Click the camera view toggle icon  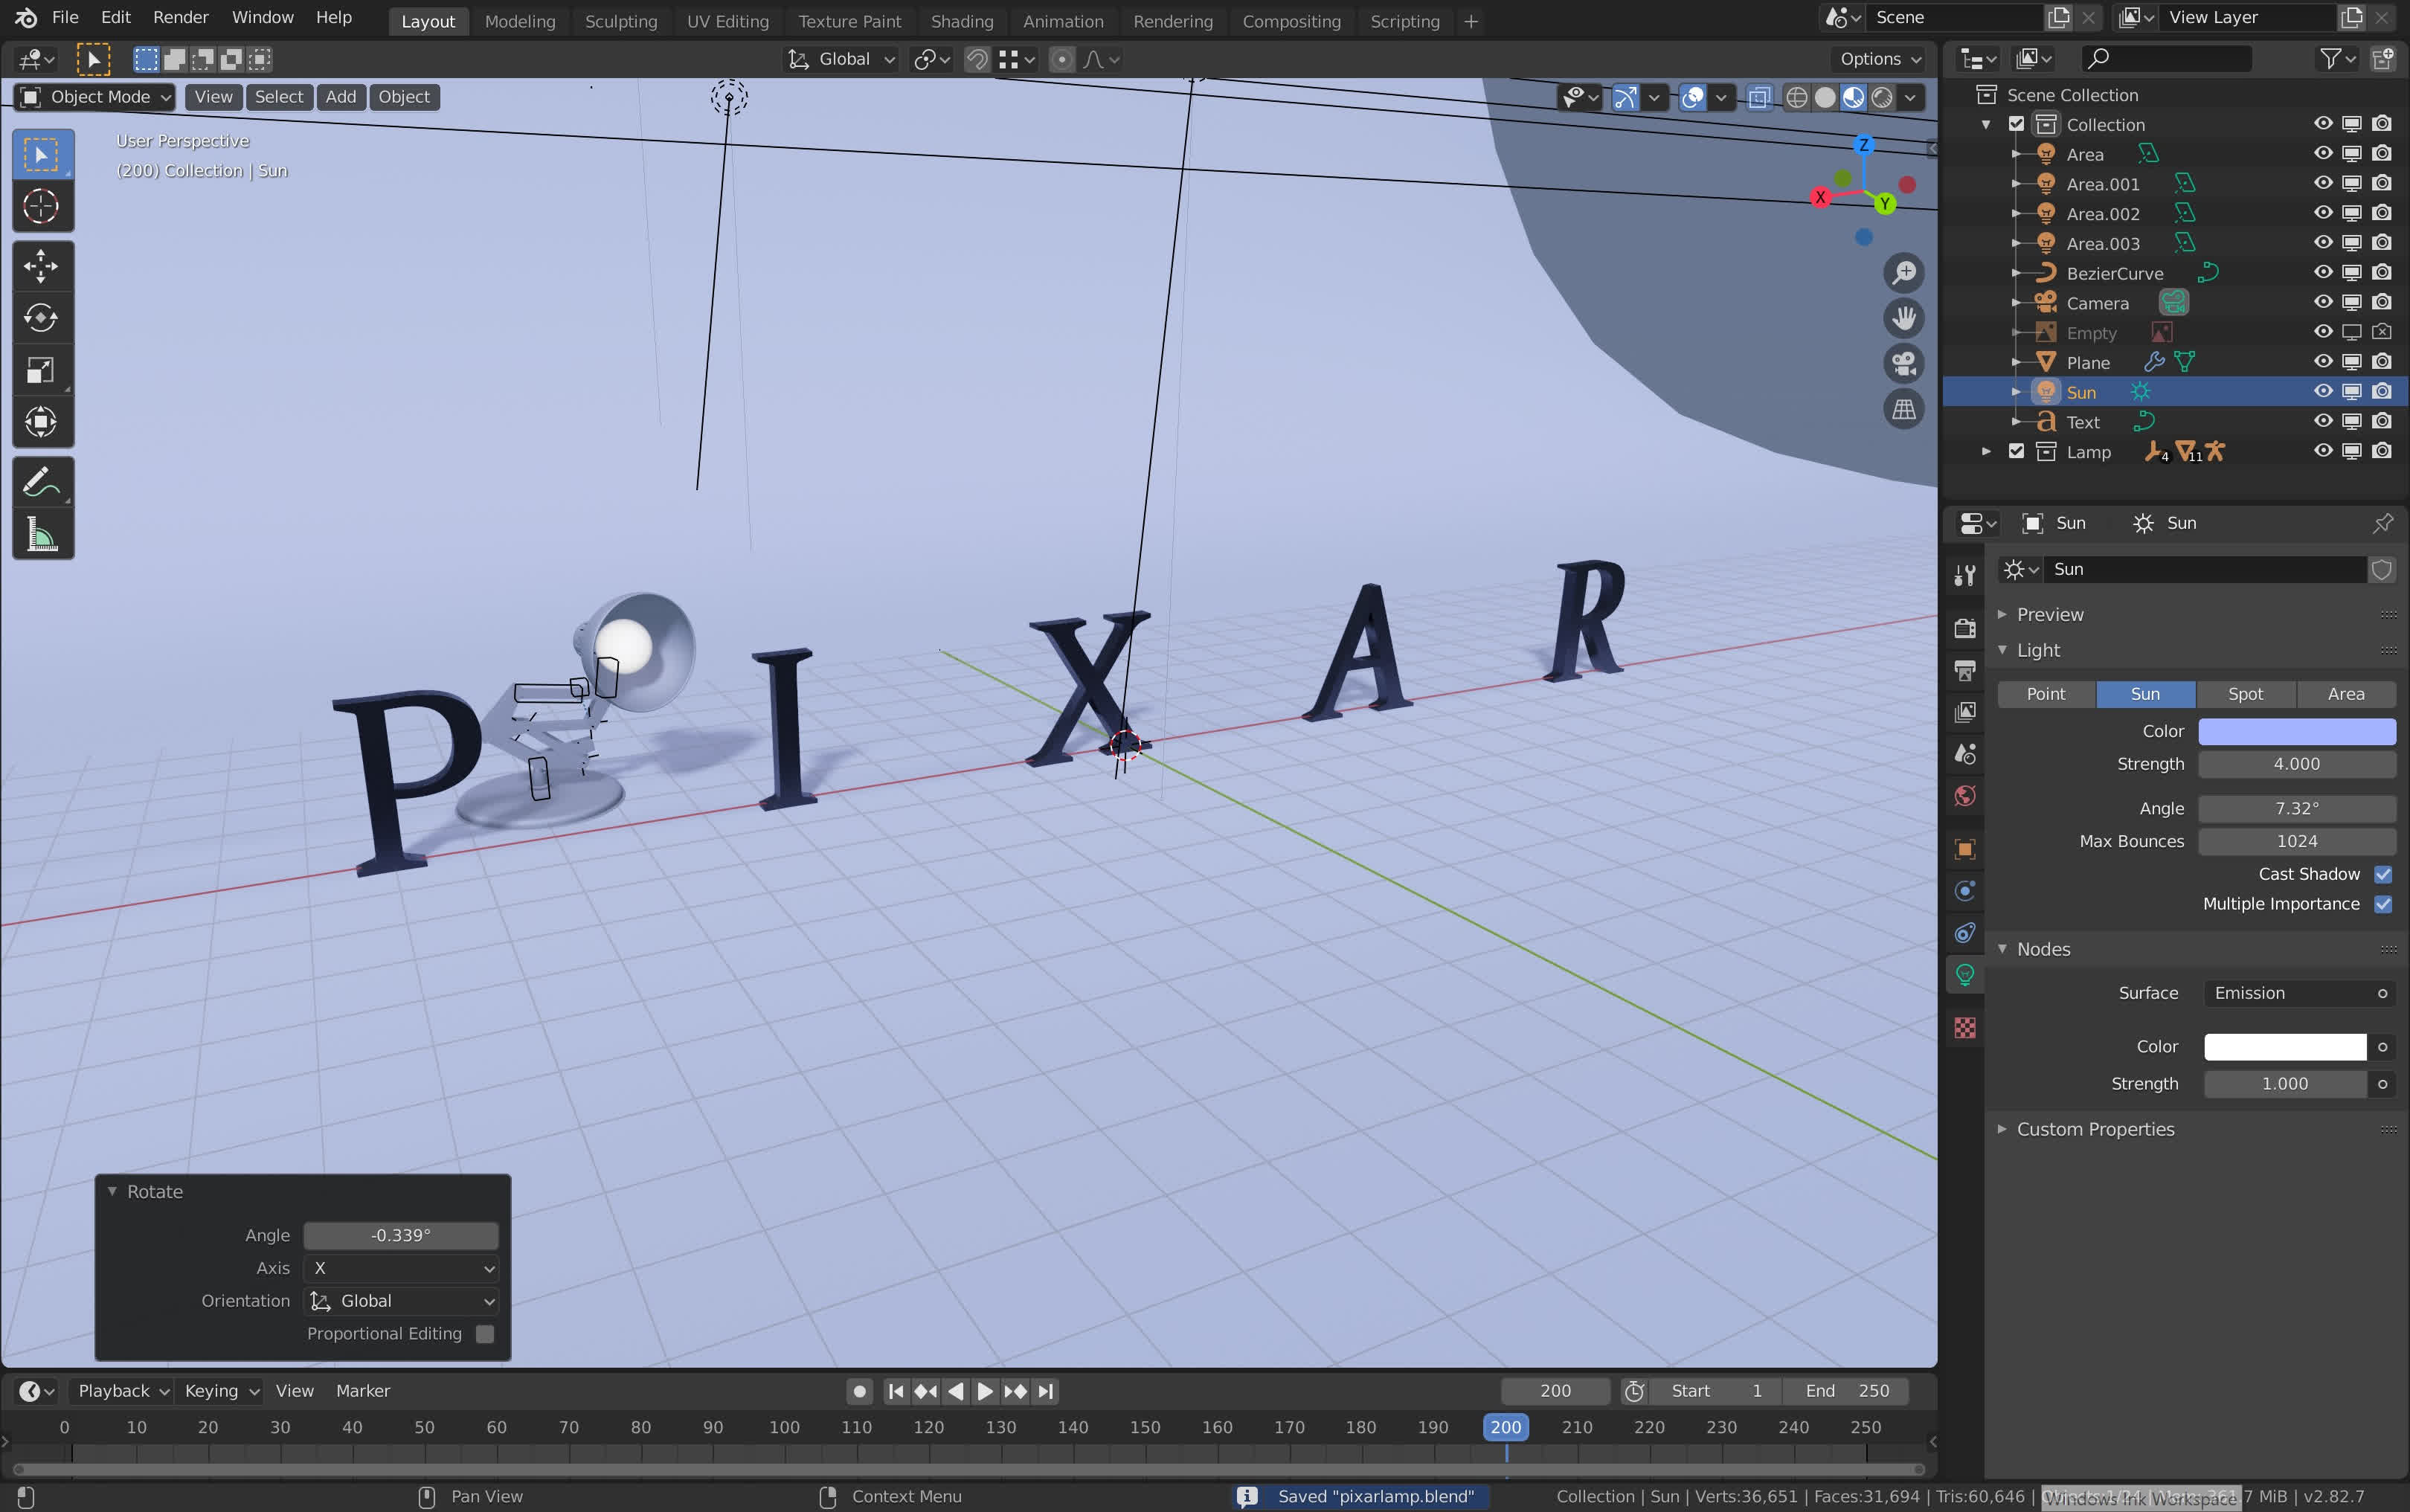1903,363
